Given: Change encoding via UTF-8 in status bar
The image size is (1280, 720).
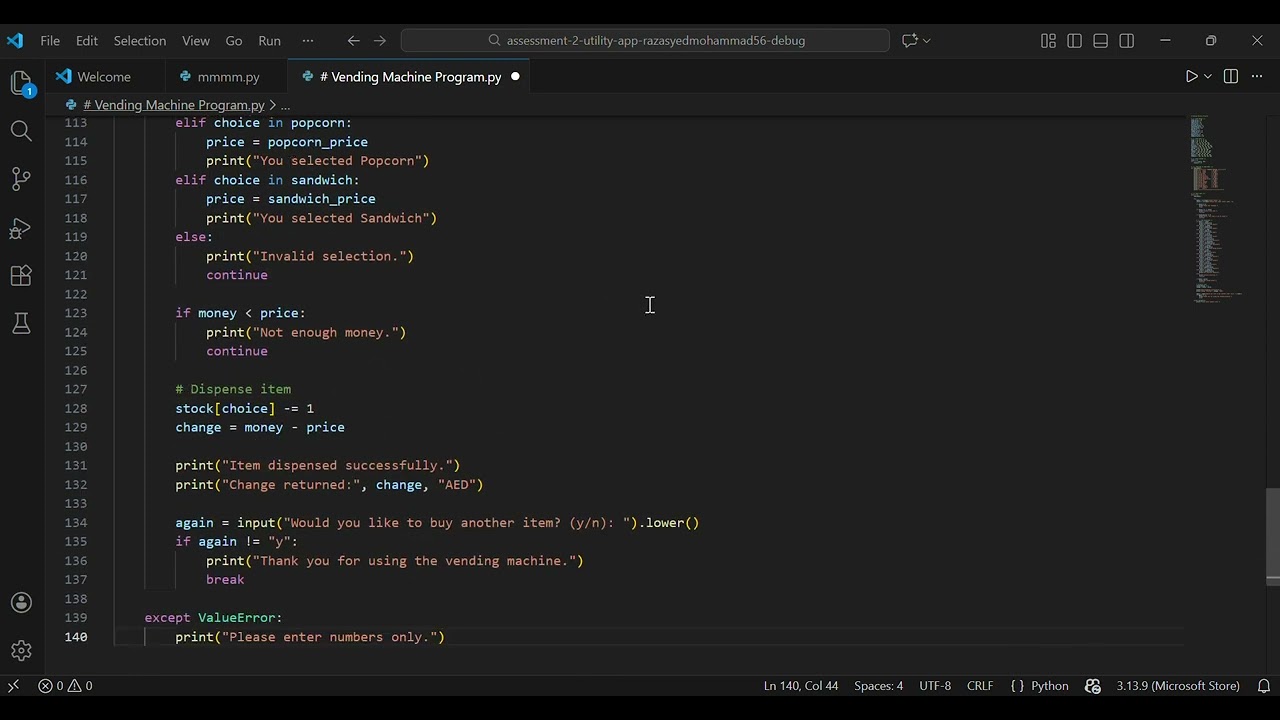Looking at the screenshot, I should (x=935, y=686).
